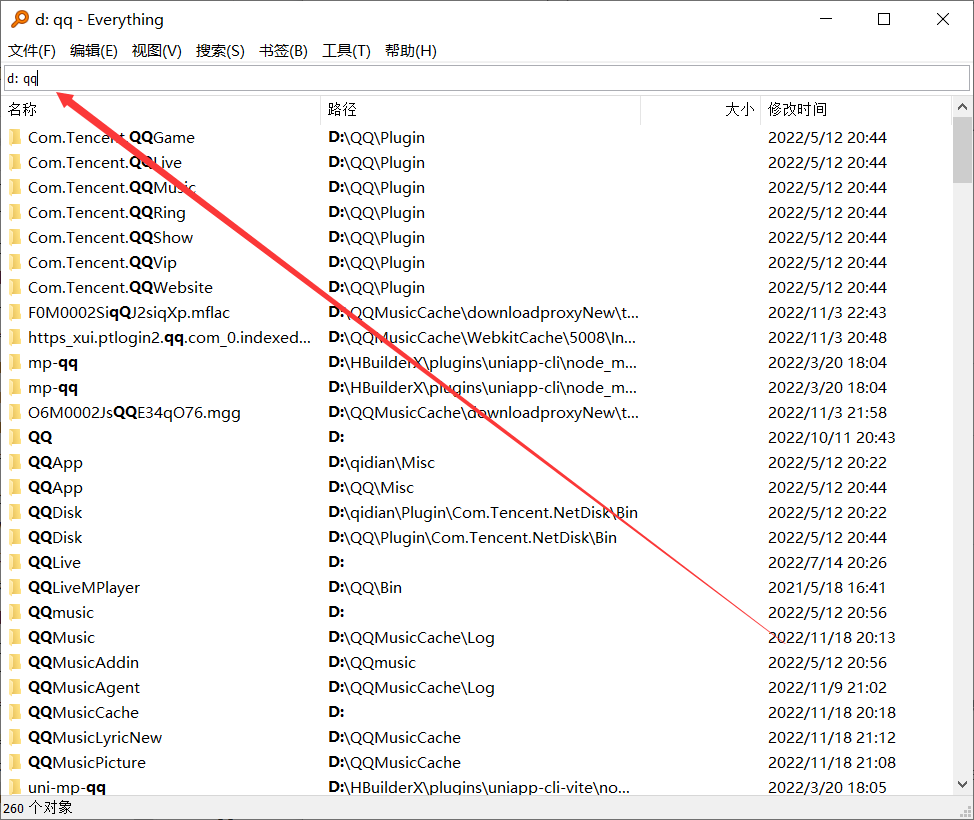Click the path D:\QQ\Misc
The width and height of the screenshot is (974, 820).
(x=371, y=488)
